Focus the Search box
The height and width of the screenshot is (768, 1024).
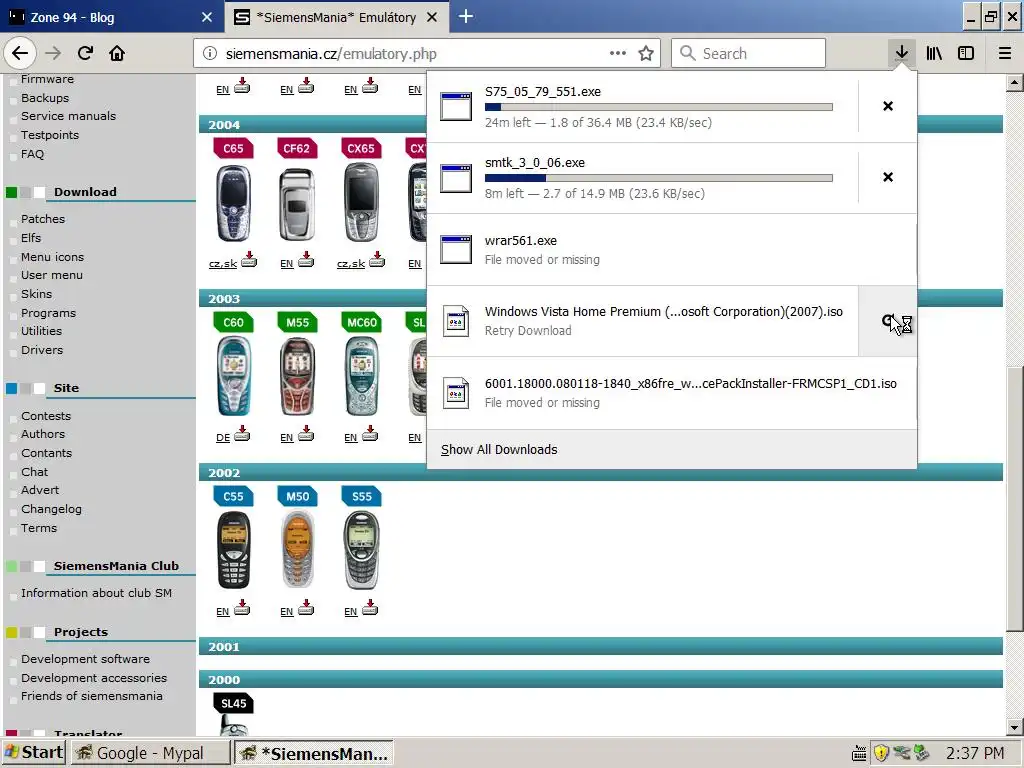click(748, 54)
